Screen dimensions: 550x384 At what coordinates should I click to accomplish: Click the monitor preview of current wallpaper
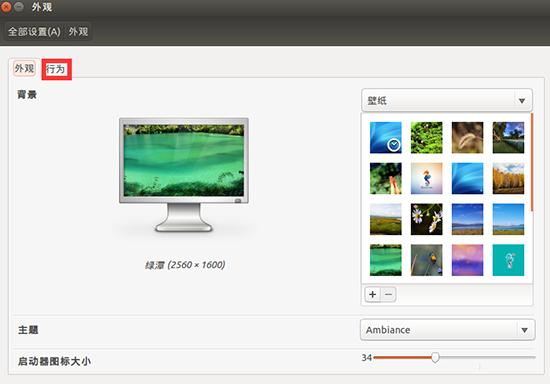coord(184,175)
